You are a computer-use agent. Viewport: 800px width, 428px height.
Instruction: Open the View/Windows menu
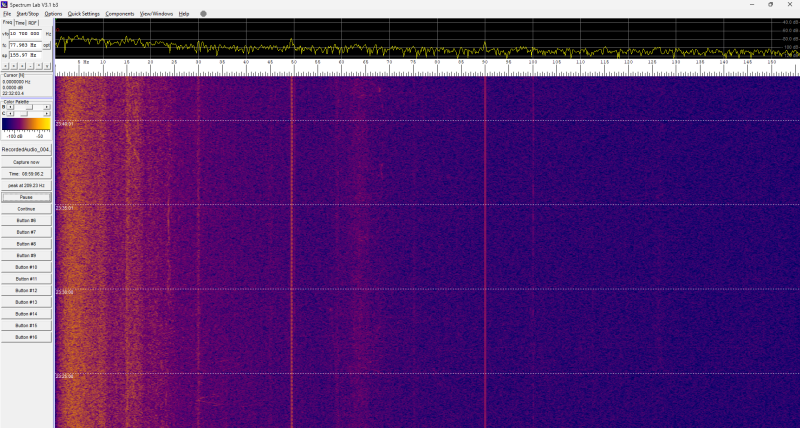157,14
